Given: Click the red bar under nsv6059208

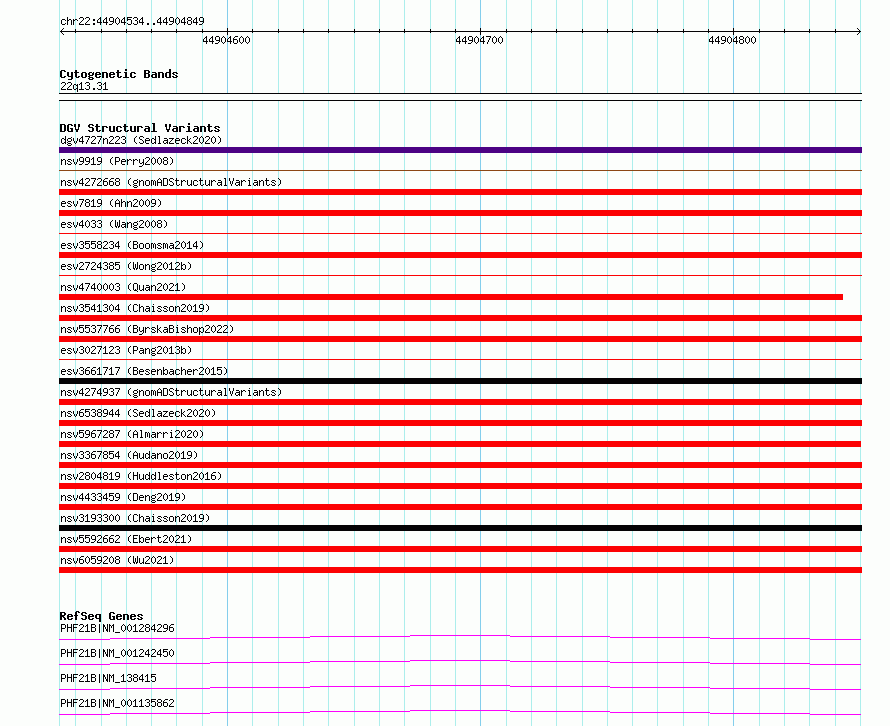Looking at the screenshot, I should point(460,570).
